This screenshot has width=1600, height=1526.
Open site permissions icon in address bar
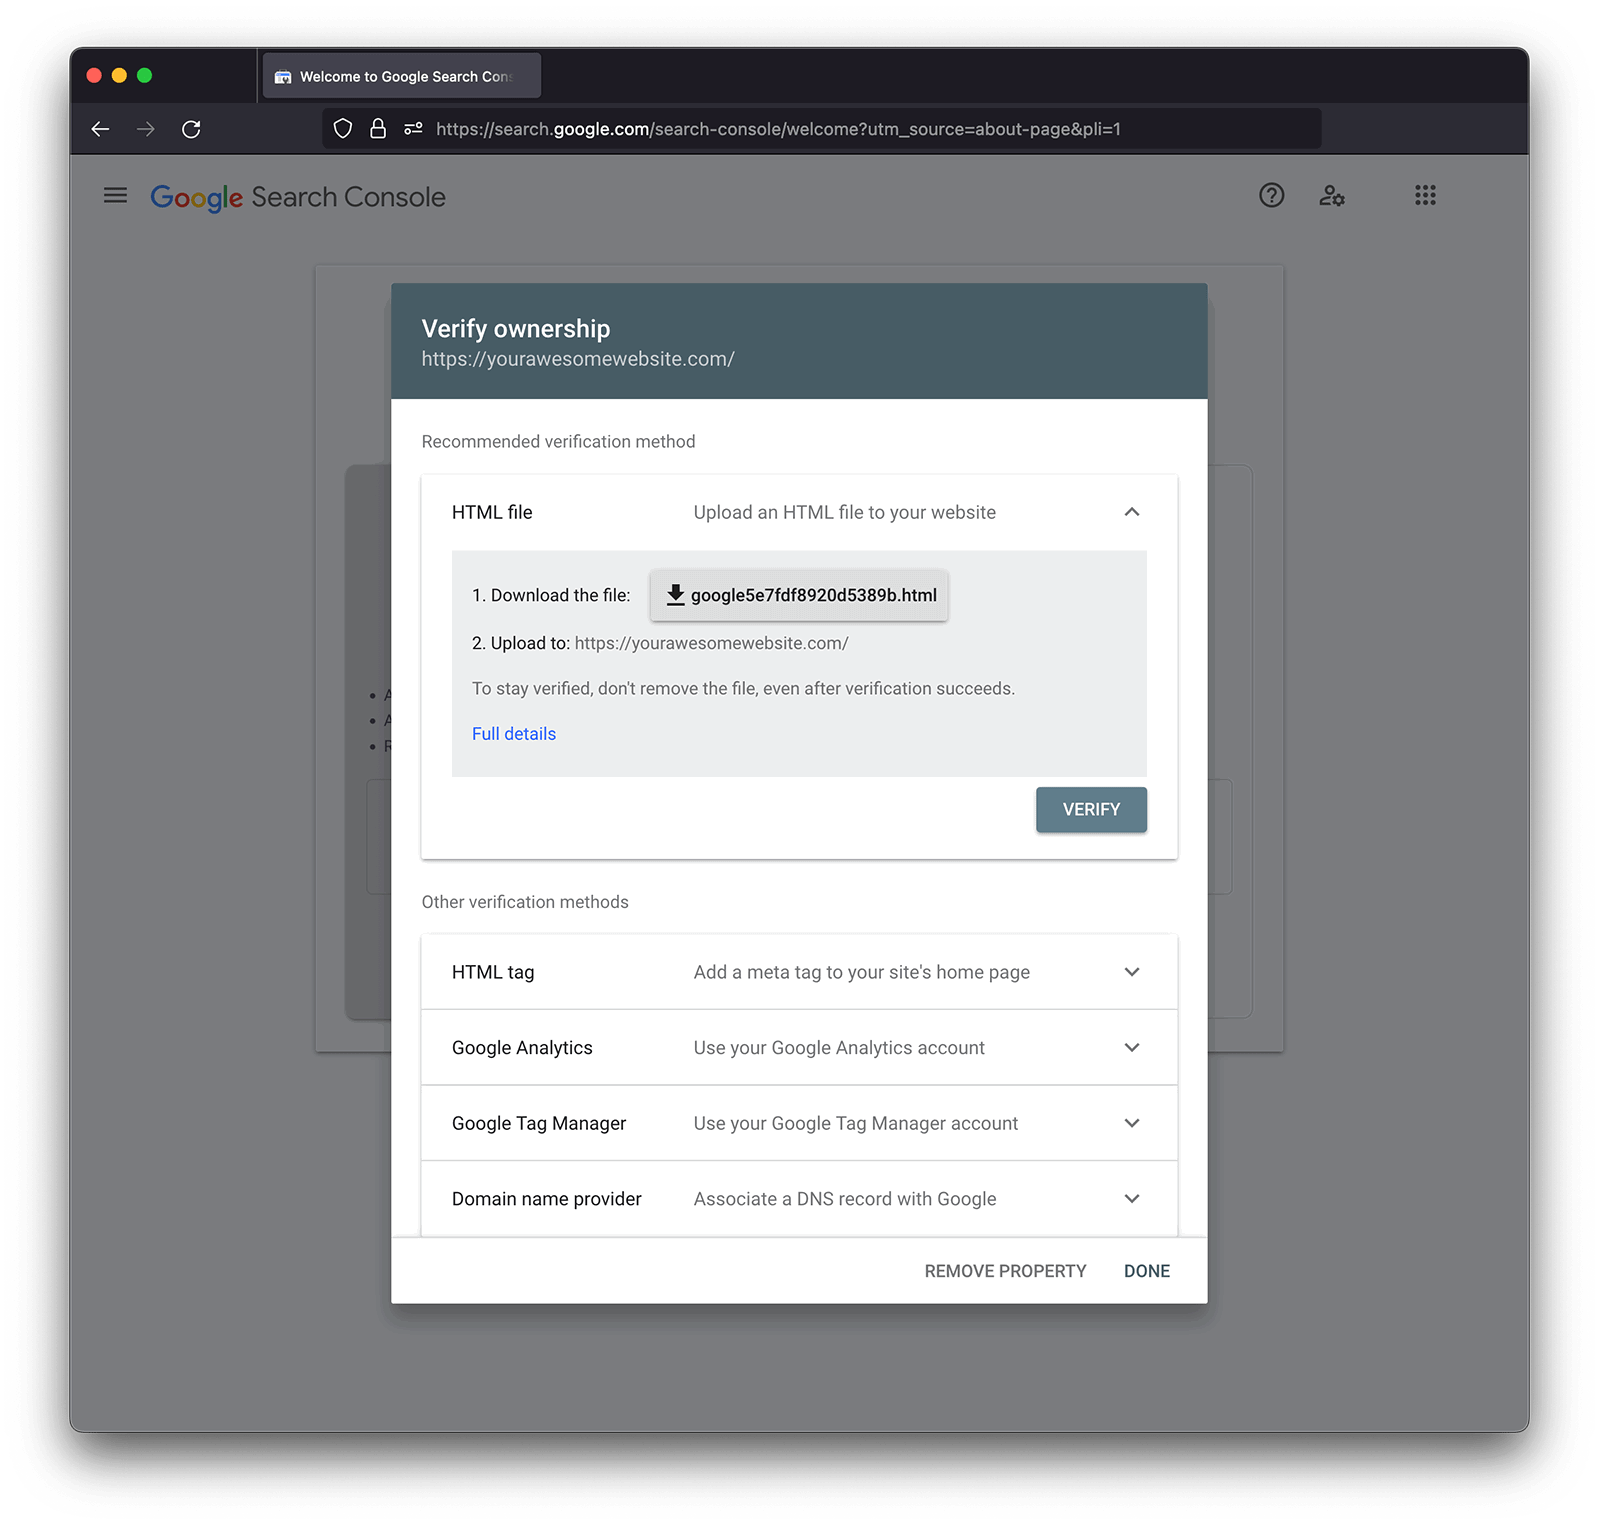click(413, 129)
